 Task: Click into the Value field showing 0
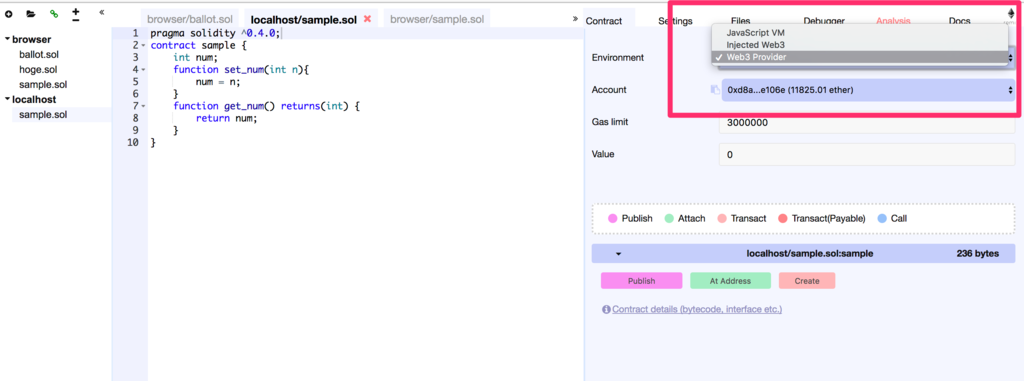867,155
